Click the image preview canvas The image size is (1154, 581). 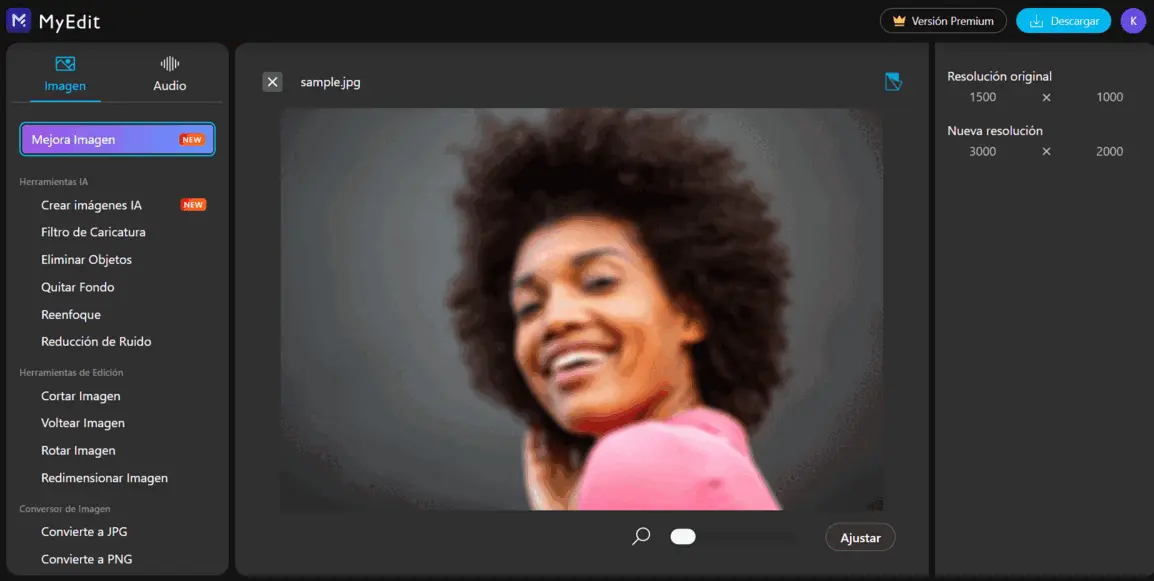coord(581,309)
